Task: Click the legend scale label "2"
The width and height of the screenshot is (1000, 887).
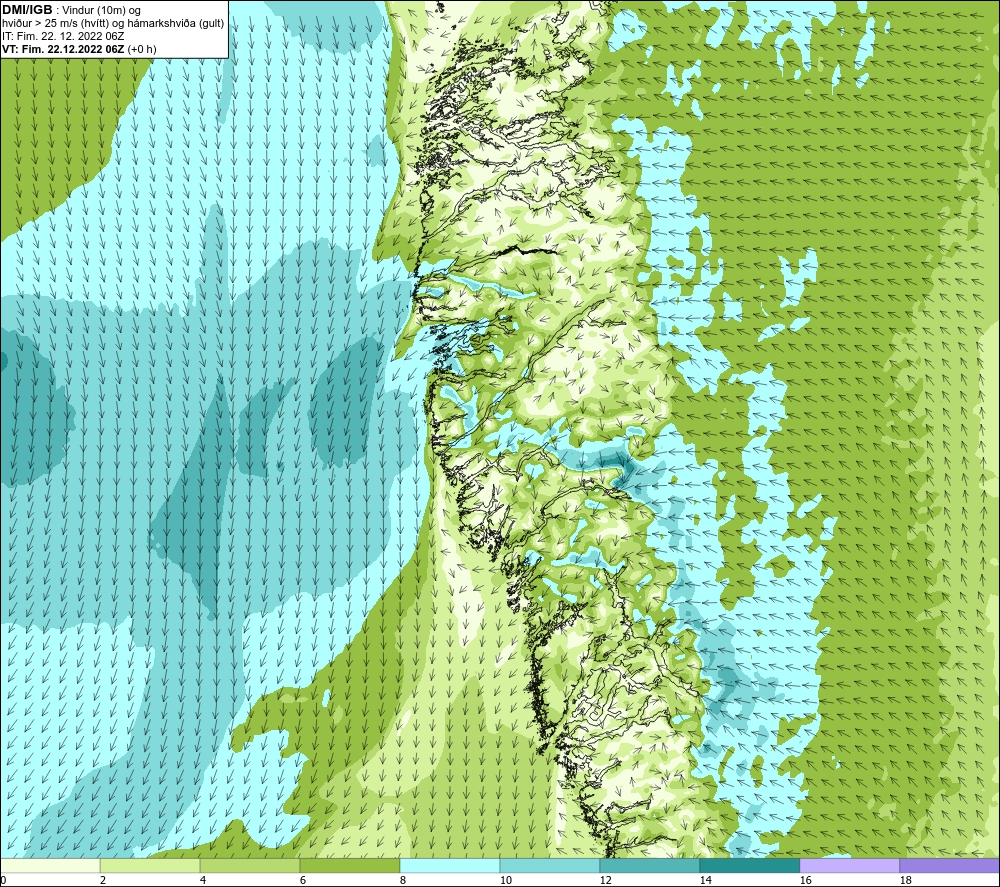Action: coord(103,880)
